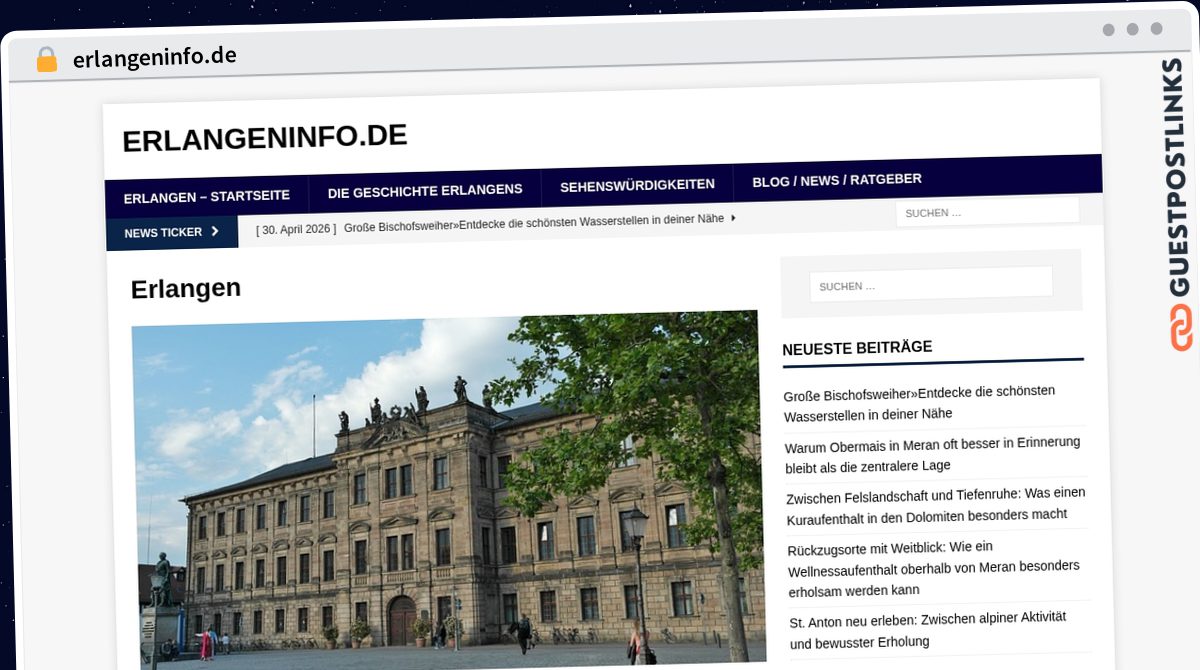
Task: Click the Neueste Beiträge heading
Action: [857, 347]
